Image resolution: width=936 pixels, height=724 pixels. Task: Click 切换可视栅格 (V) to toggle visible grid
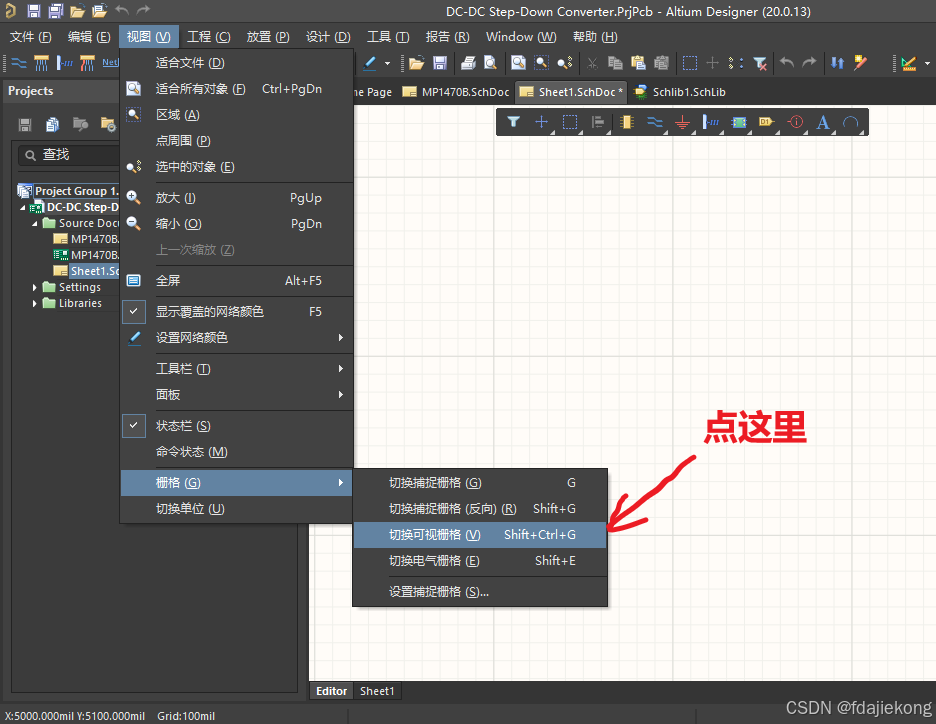(x=480, y=535)
